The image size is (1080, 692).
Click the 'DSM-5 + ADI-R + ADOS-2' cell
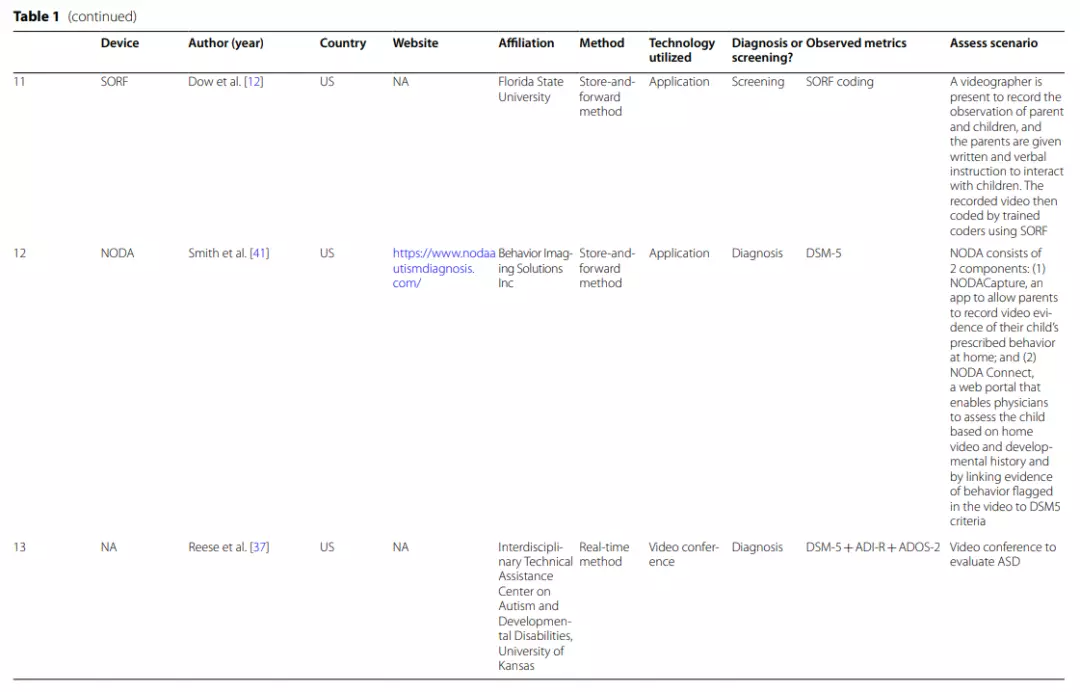point(873,547)
